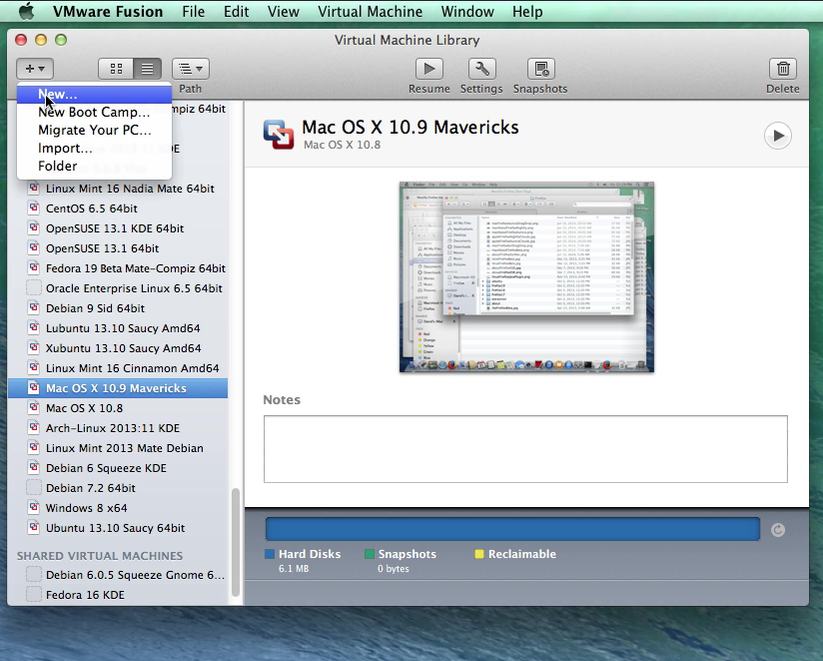Switch to icon grid view

pos(116,69)
